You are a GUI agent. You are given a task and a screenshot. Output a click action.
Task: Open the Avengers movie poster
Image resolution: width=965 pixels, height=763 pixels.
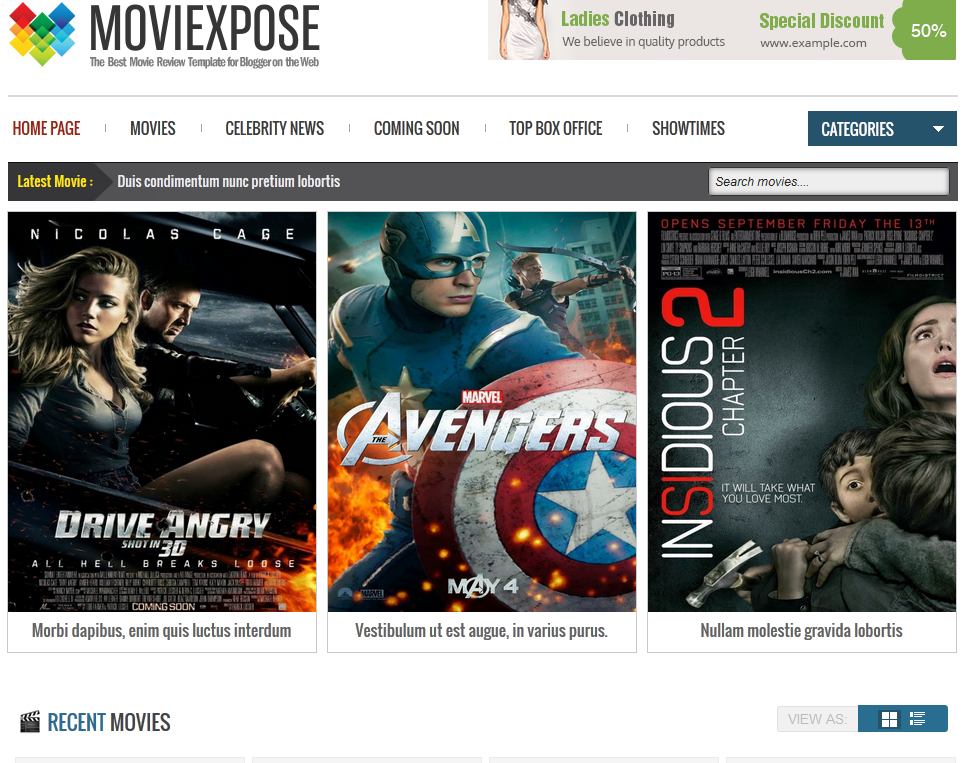(x=482, y=412)
